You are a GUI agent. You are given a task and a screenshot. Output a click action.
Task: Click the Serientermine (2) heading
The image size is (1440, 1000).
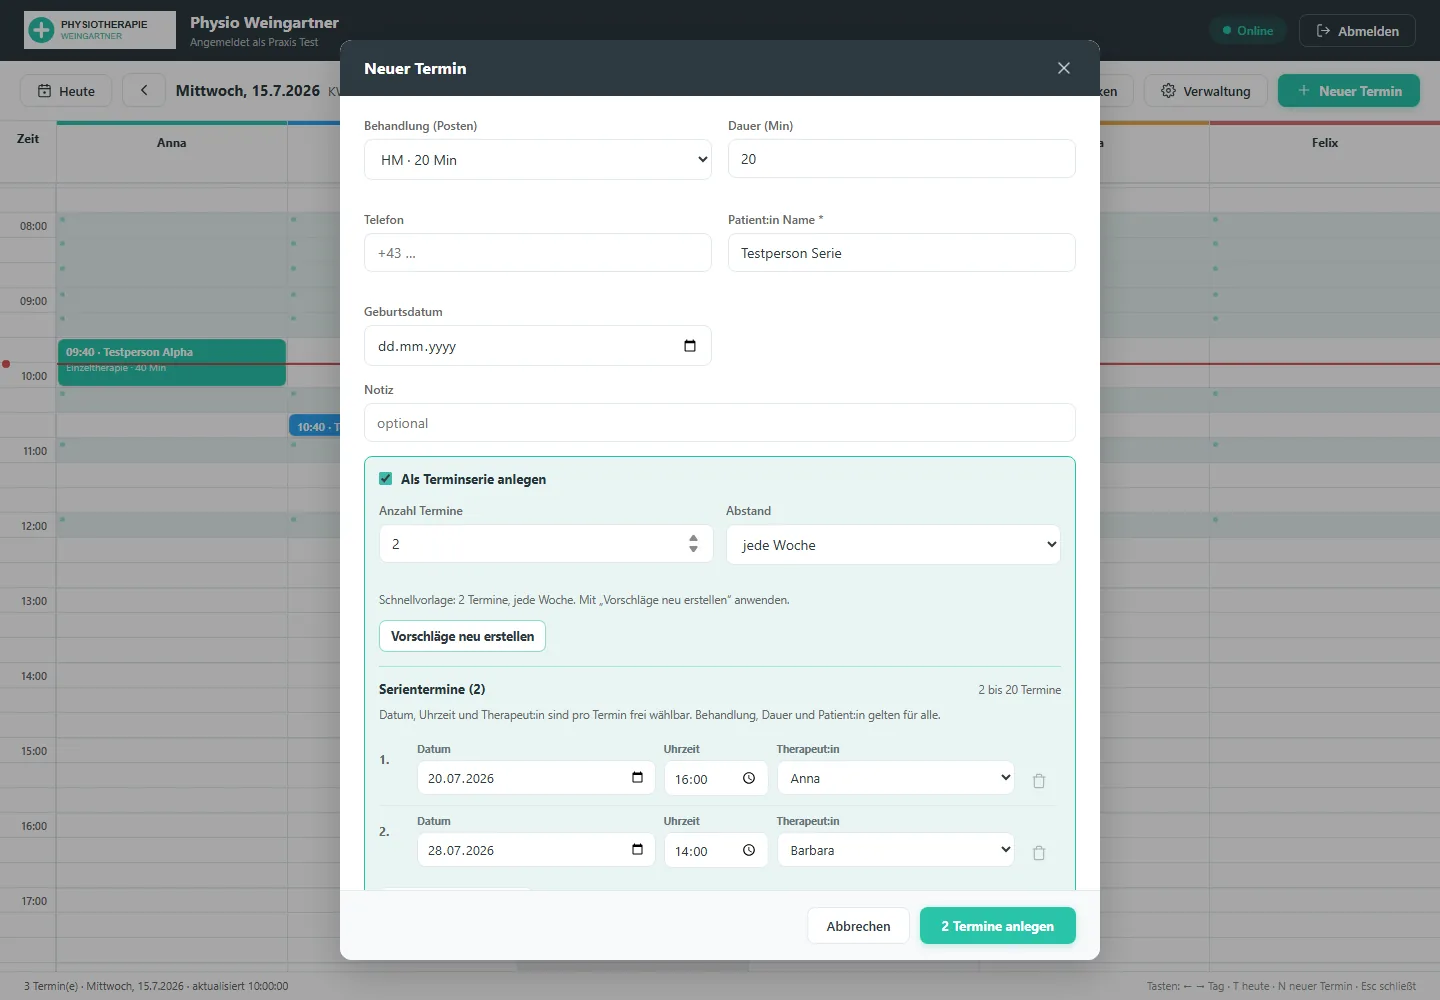432,689
